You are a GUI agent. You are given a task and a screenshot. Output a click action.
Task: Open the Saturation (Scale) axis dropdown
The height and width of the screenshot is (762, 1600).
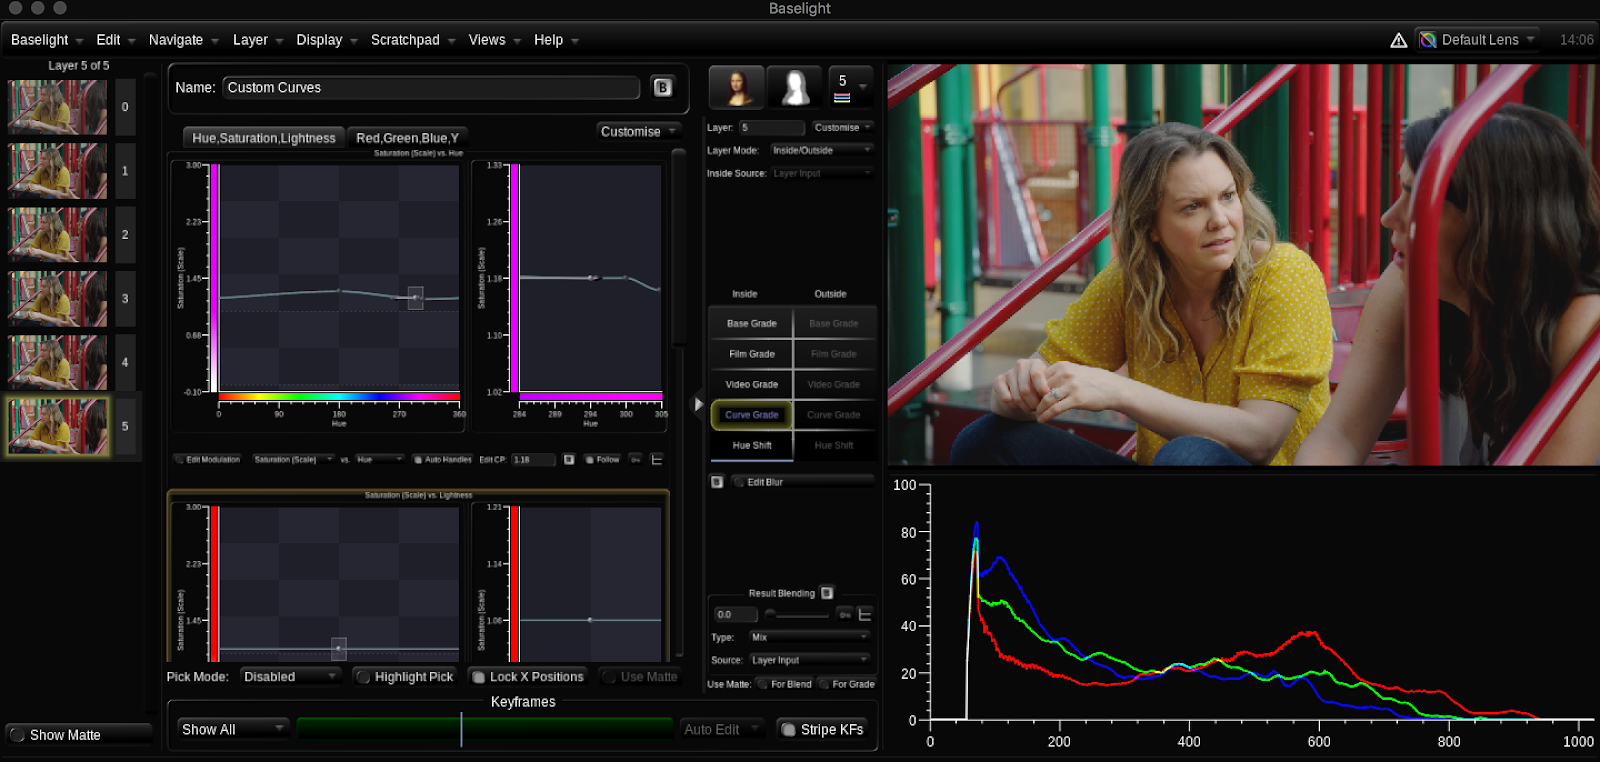pos(293,460)
